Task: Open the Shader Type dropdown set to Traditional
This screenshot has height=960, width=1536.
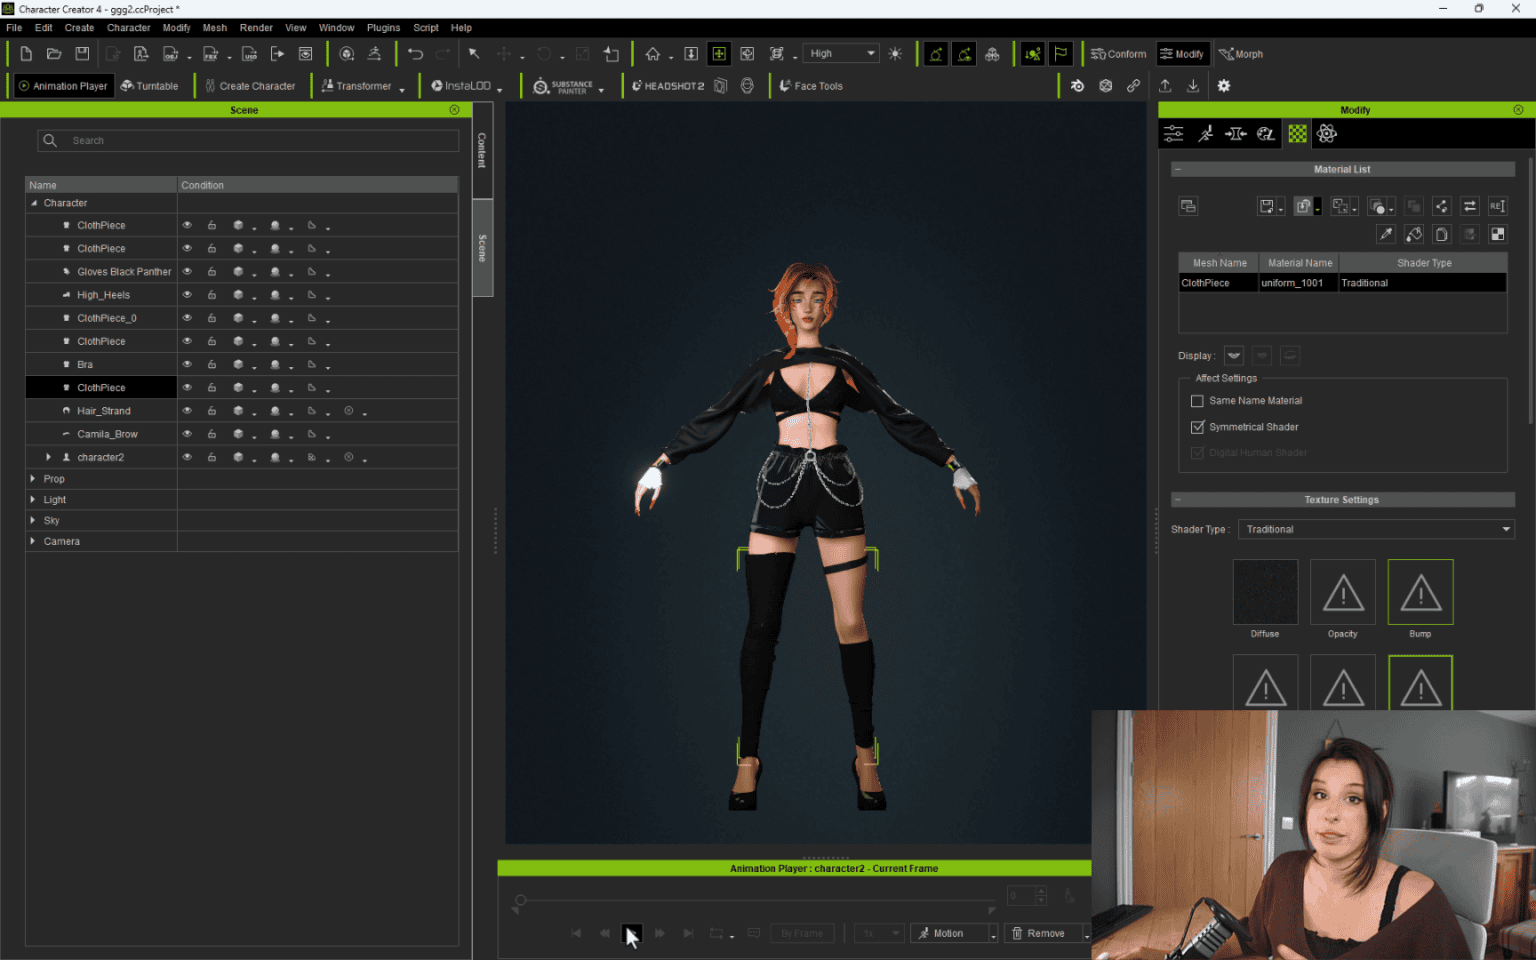Action: (x=1376, y=529)
